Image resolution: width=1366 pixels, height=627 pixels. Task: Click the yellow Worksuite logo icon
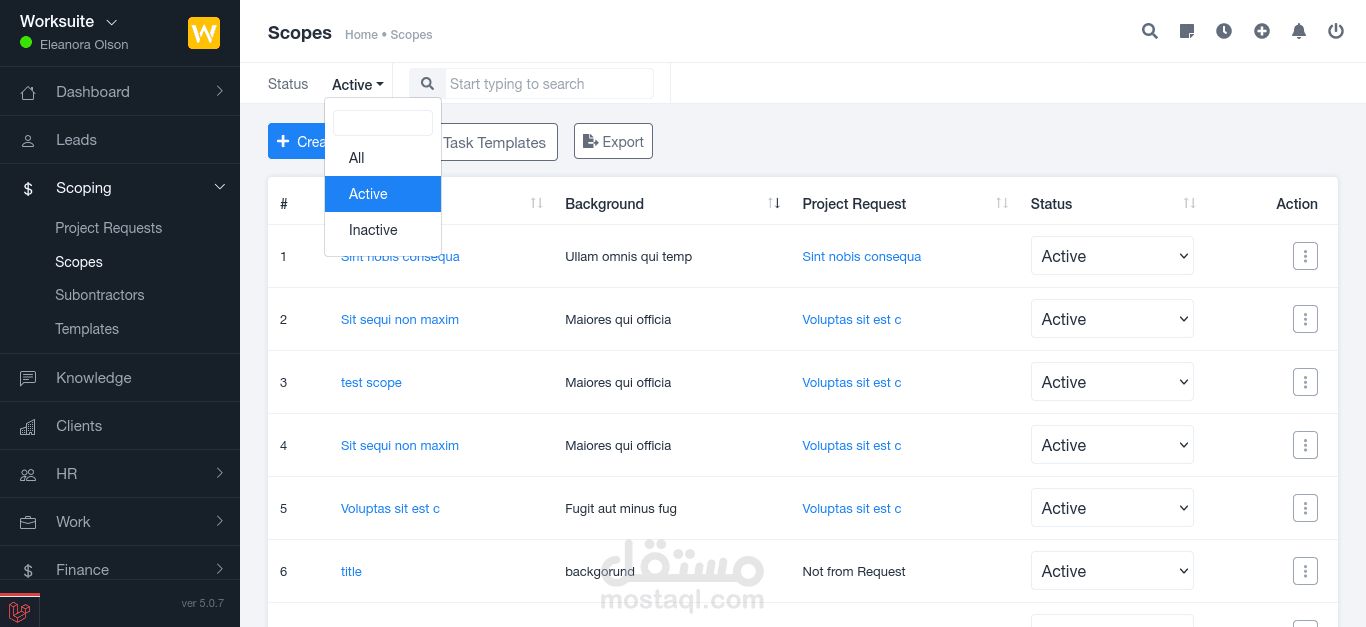click(204, 33)
